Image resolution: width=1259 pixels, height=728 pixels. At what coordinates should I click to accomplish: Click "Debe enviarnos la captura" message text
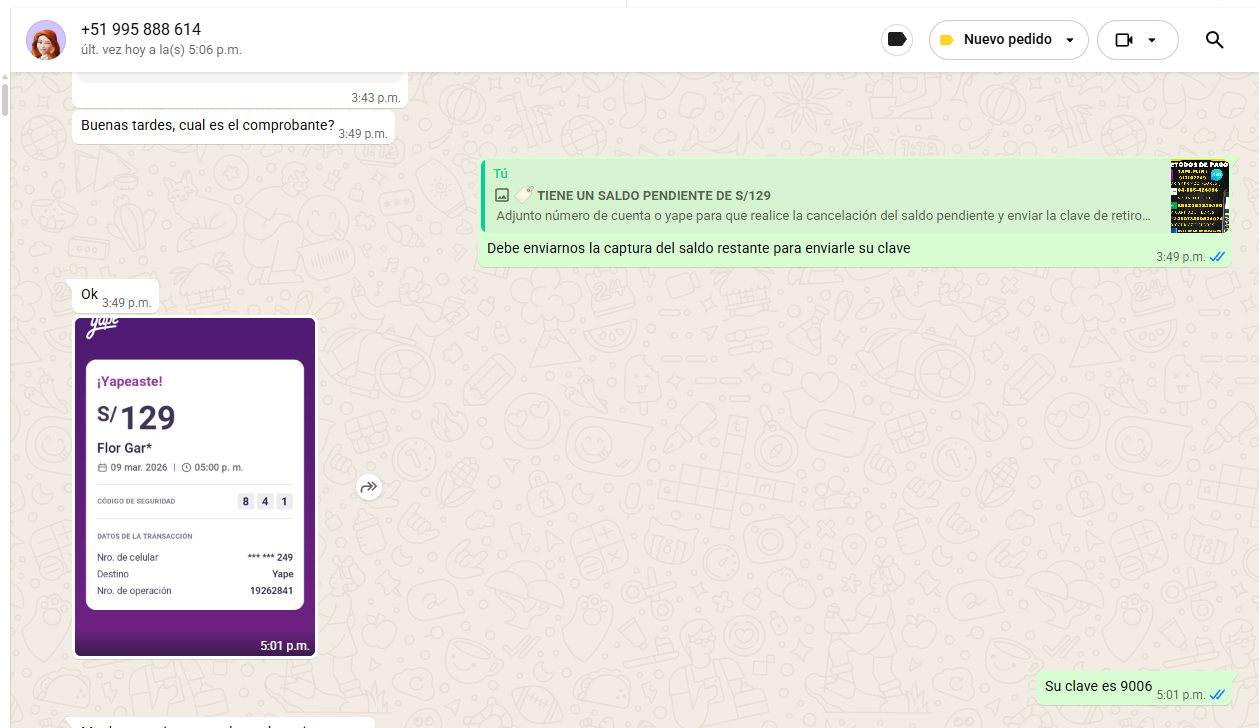pos(698,248)
